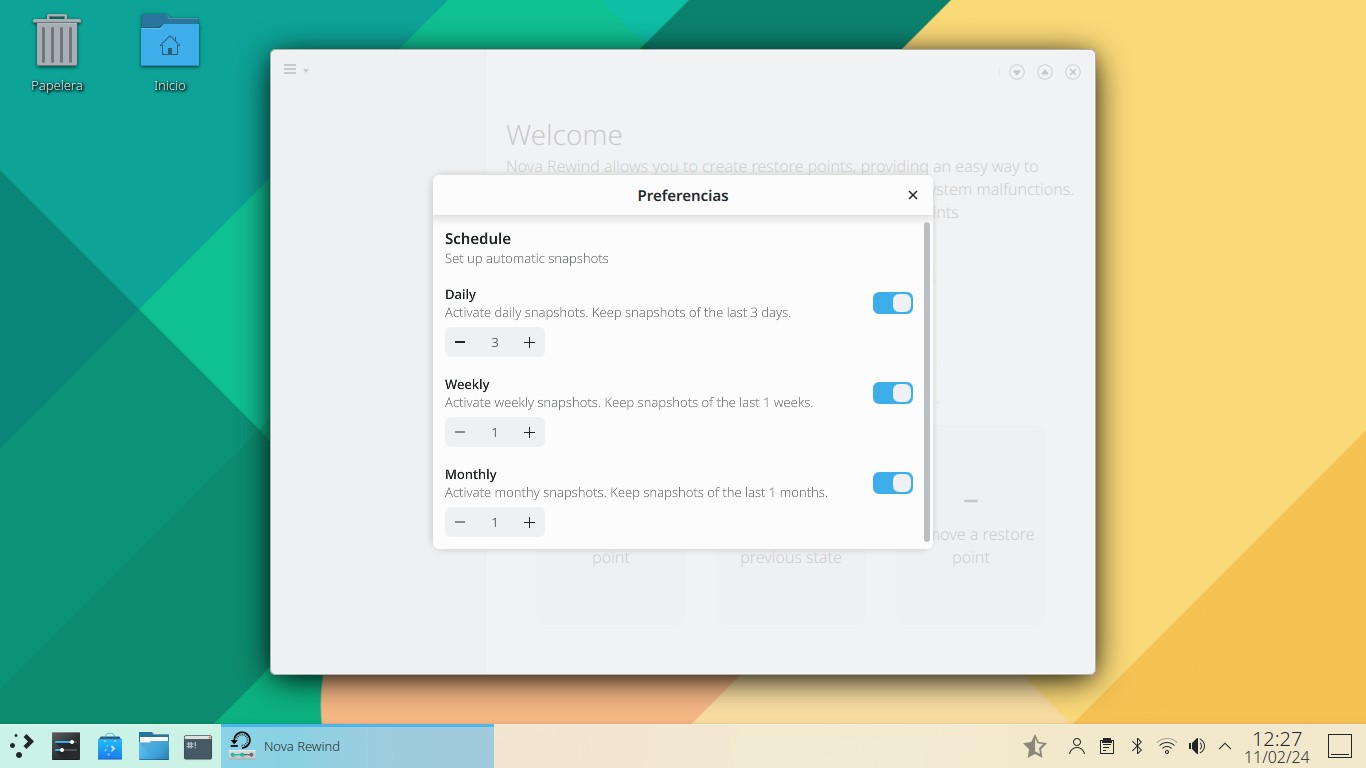
Task: Open System Settings from the taskbar
Action: (66, 745)
